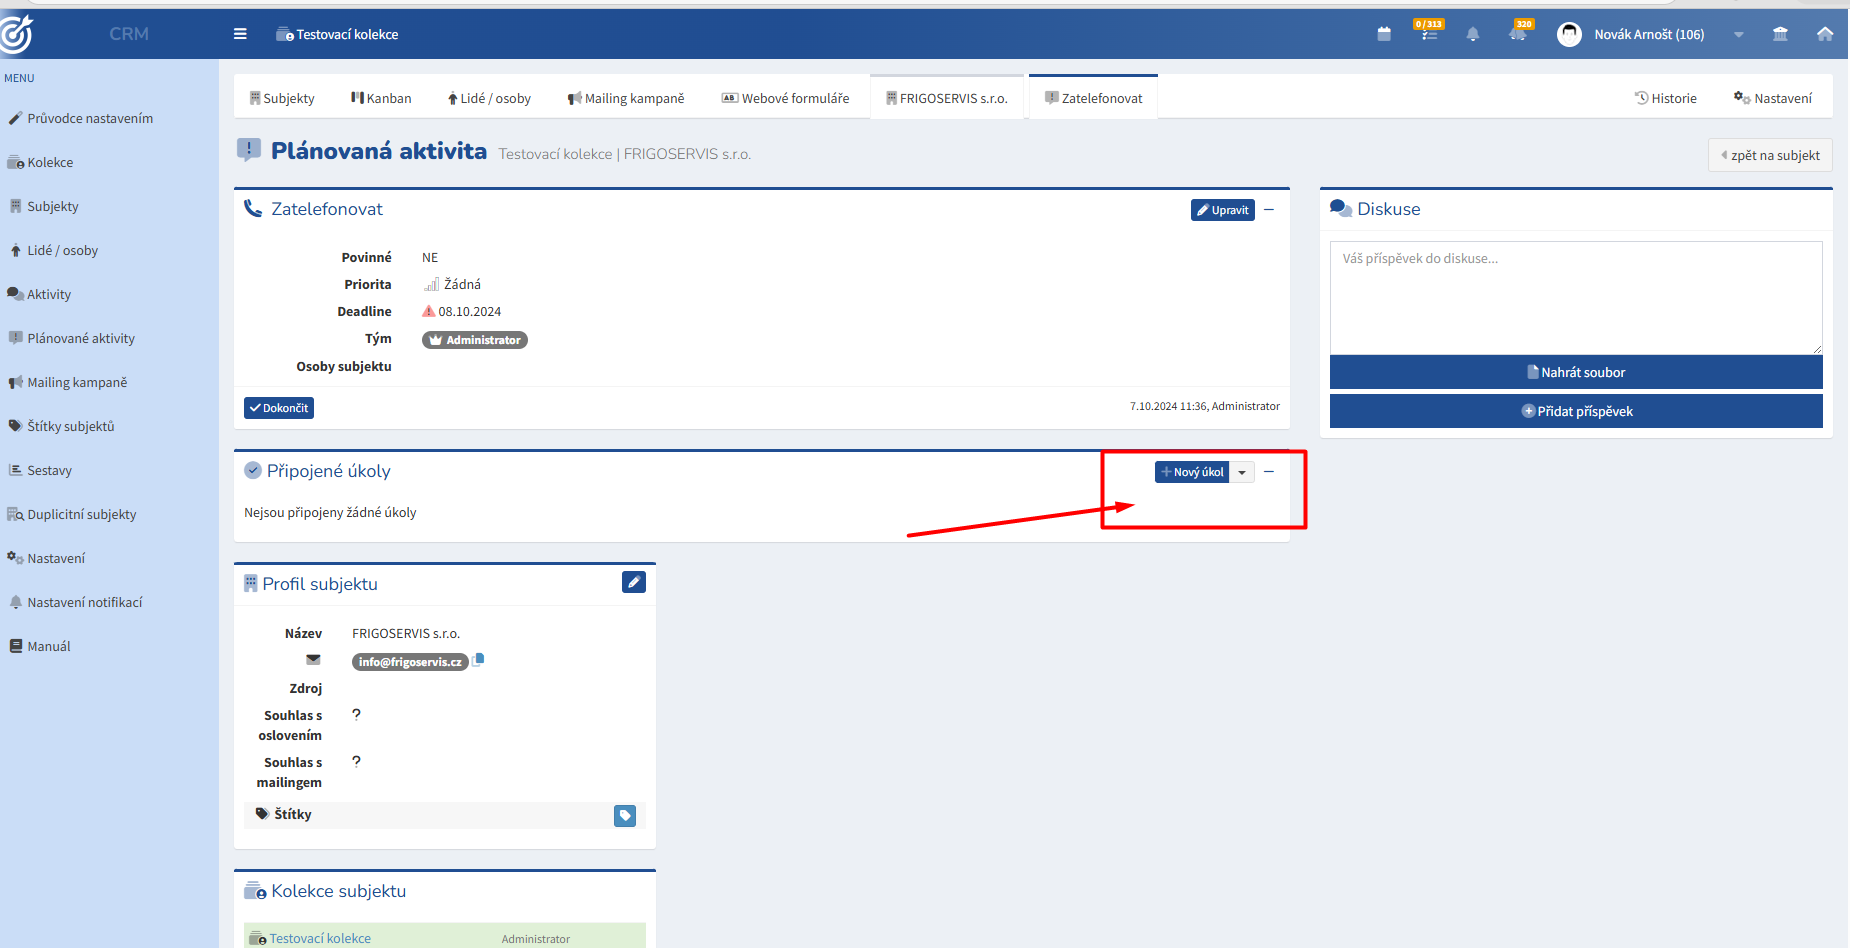Screen dimensions: 1850x948
Task: Open the notifications bell icon
Action: tap(1473, 34)
